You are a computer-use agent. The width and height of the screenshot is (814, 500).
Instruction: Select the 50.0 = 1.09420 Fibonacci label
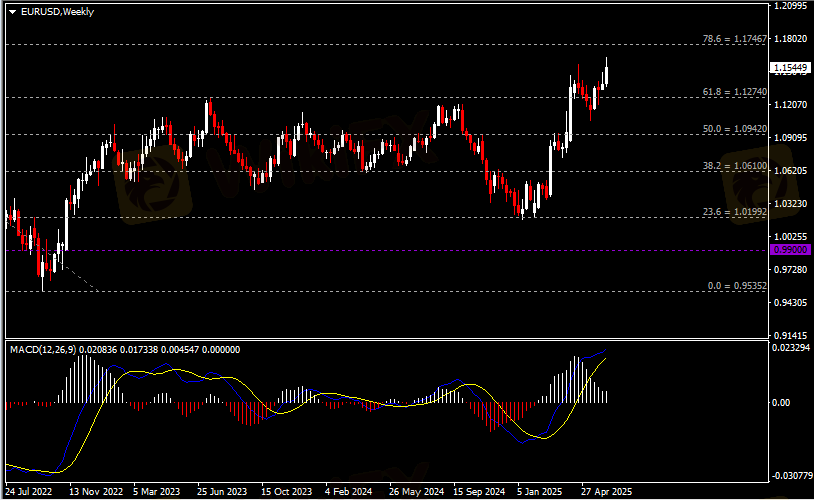point(735,129)
